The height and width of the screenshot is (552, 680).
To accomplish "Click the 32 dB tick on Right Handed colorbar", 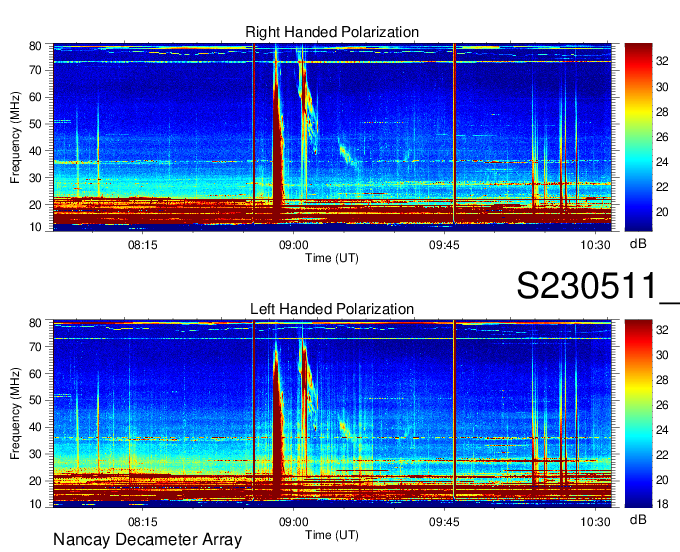I will 662,61.
